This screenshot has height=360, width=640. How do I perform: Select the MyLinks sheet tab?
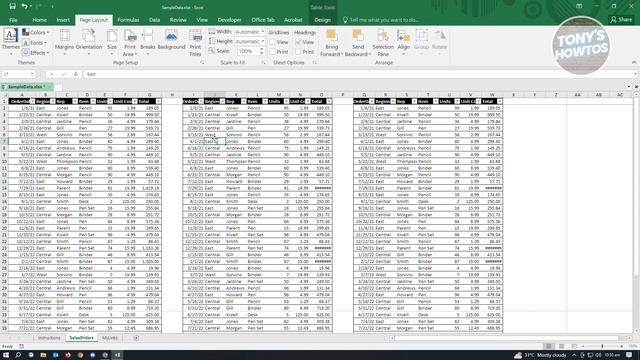click(x=109, y=338)
